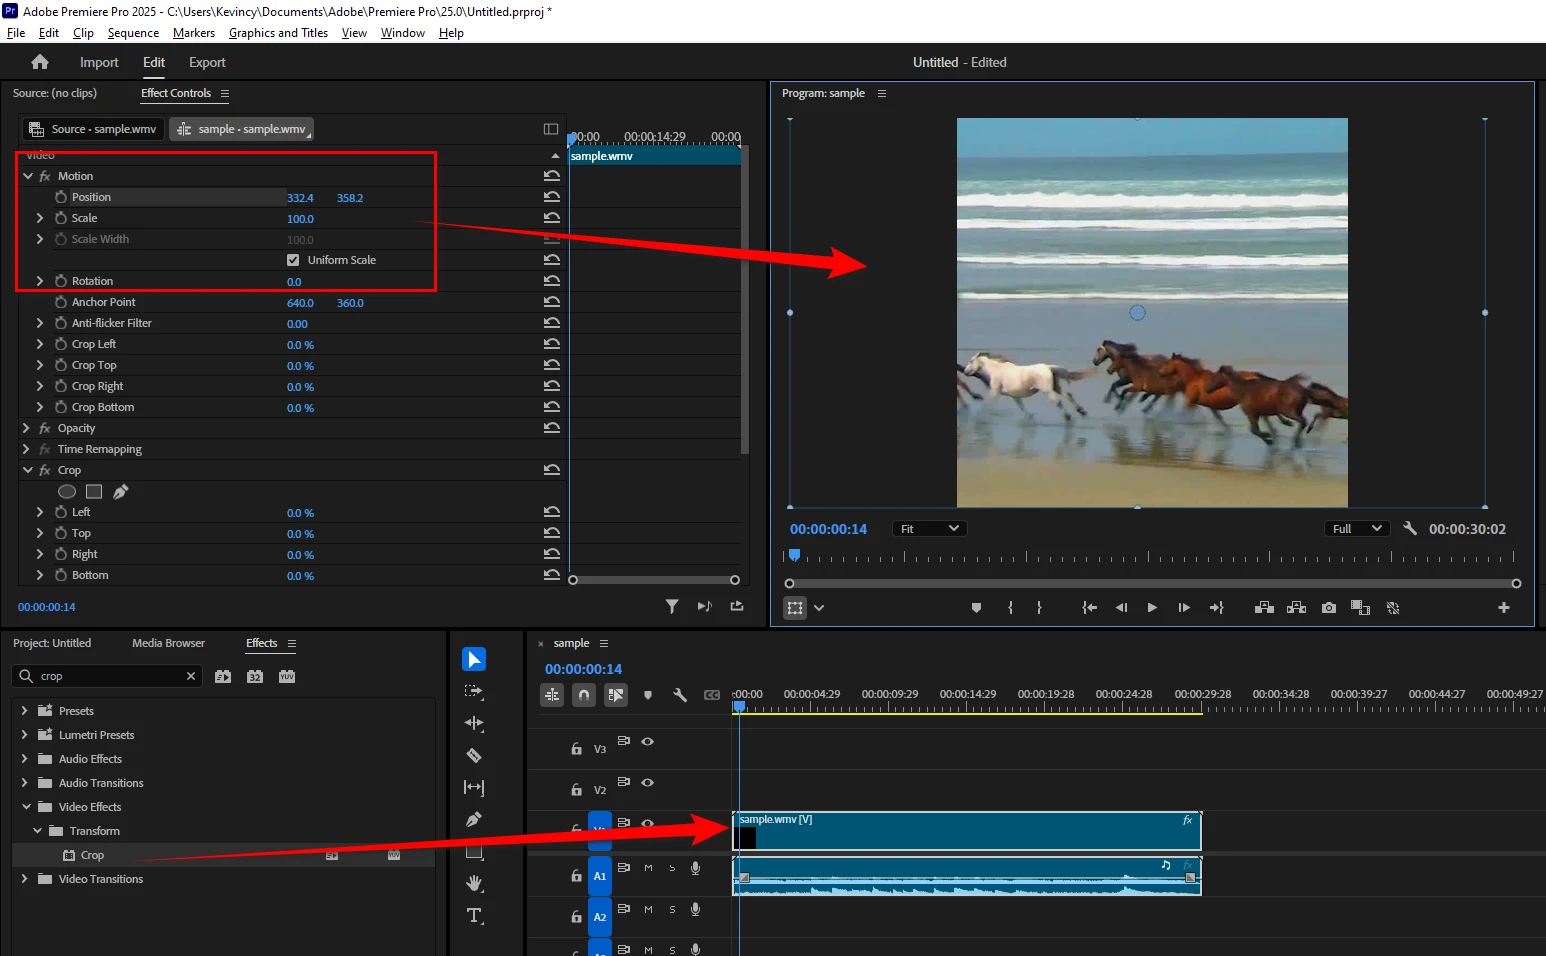The height and width of the screenshot is (956, 1546).
Task: Open the Effect Controls filter properties icon
Action: coord(672,606)
